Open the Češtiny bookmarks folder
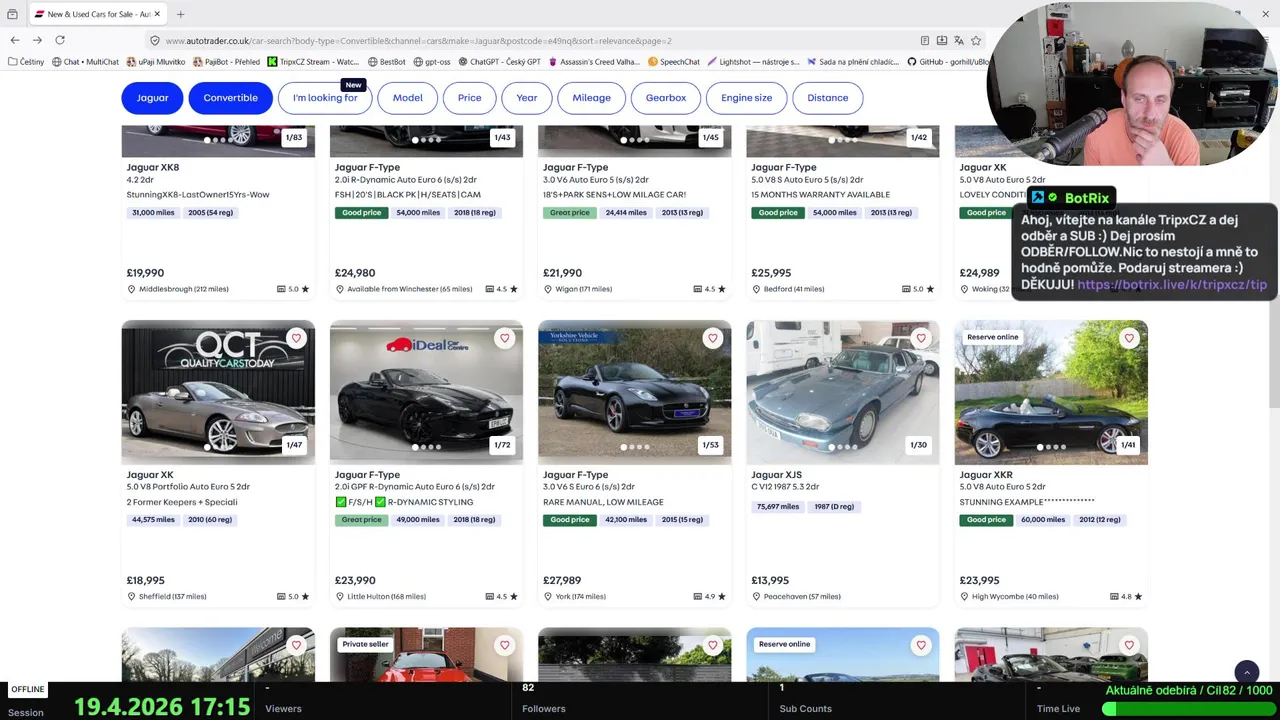 (26, 62)
